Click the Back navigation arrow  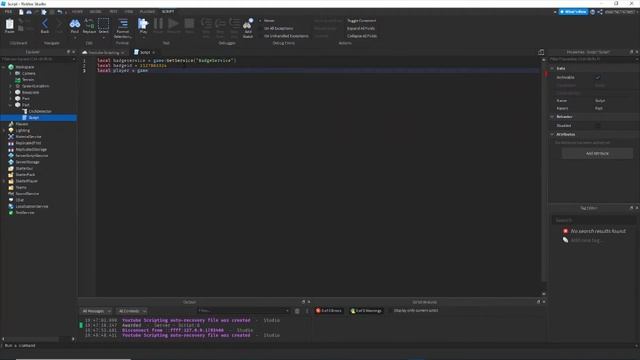click(x=45, y=24)
